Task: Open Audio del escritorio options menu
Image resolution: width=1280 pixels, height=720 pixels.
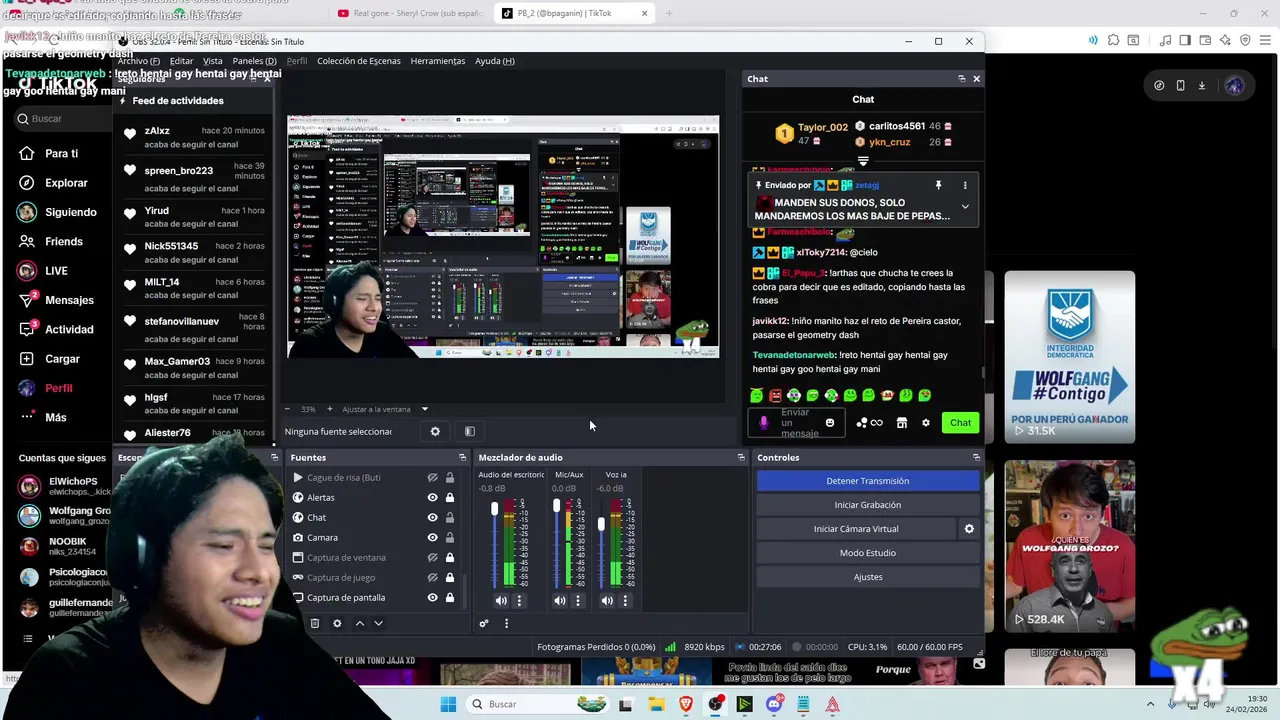Action: tap(519, 601)
